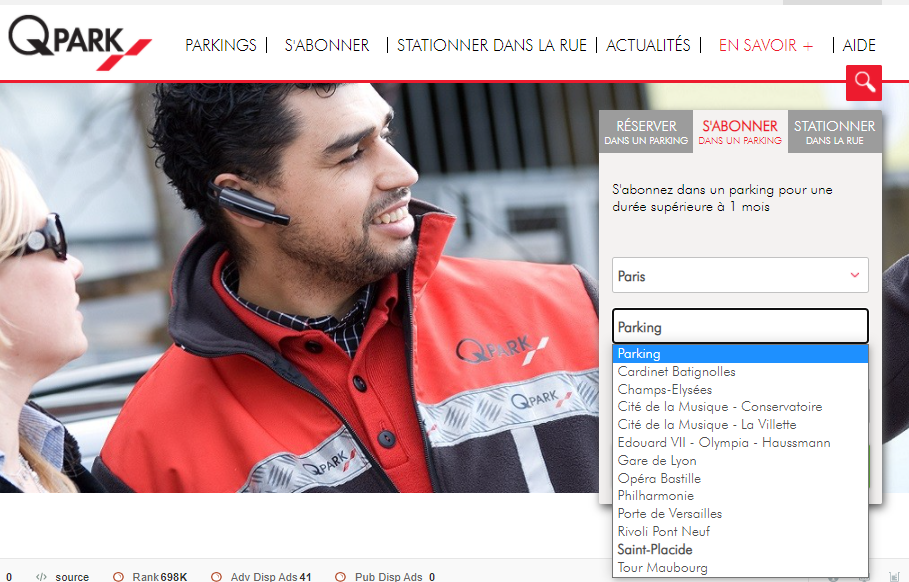The height and width of the screenshot is (582, 909).
Task: Click the Parking select box
Action: (x=740, y=326)
